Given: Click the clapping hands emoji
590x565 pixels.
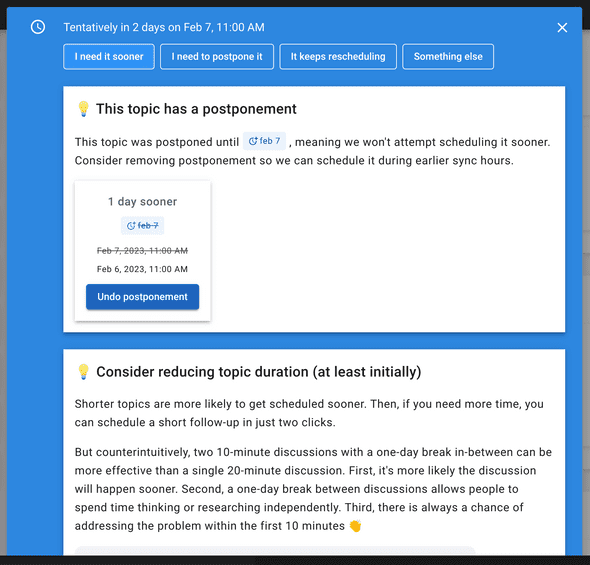Looking at the screenshot, I should click(355, 526).
